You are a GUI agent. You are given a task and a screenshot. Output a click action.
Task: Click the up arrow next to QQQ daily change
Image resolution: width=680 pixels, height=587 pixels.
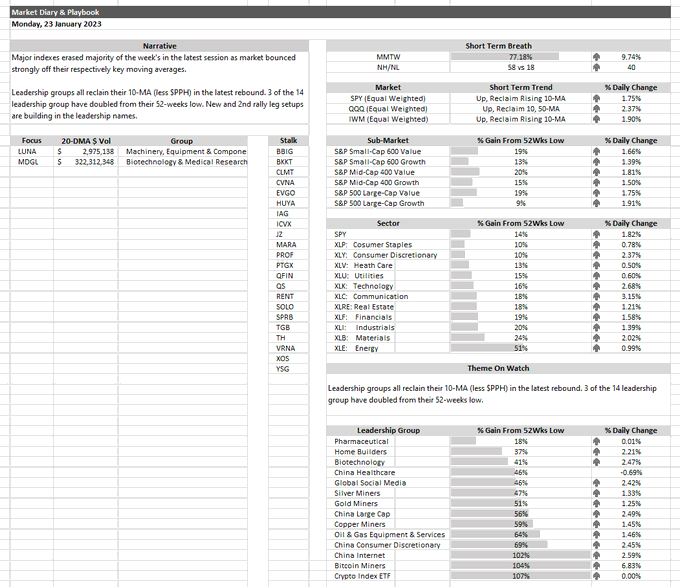(596, 109)
